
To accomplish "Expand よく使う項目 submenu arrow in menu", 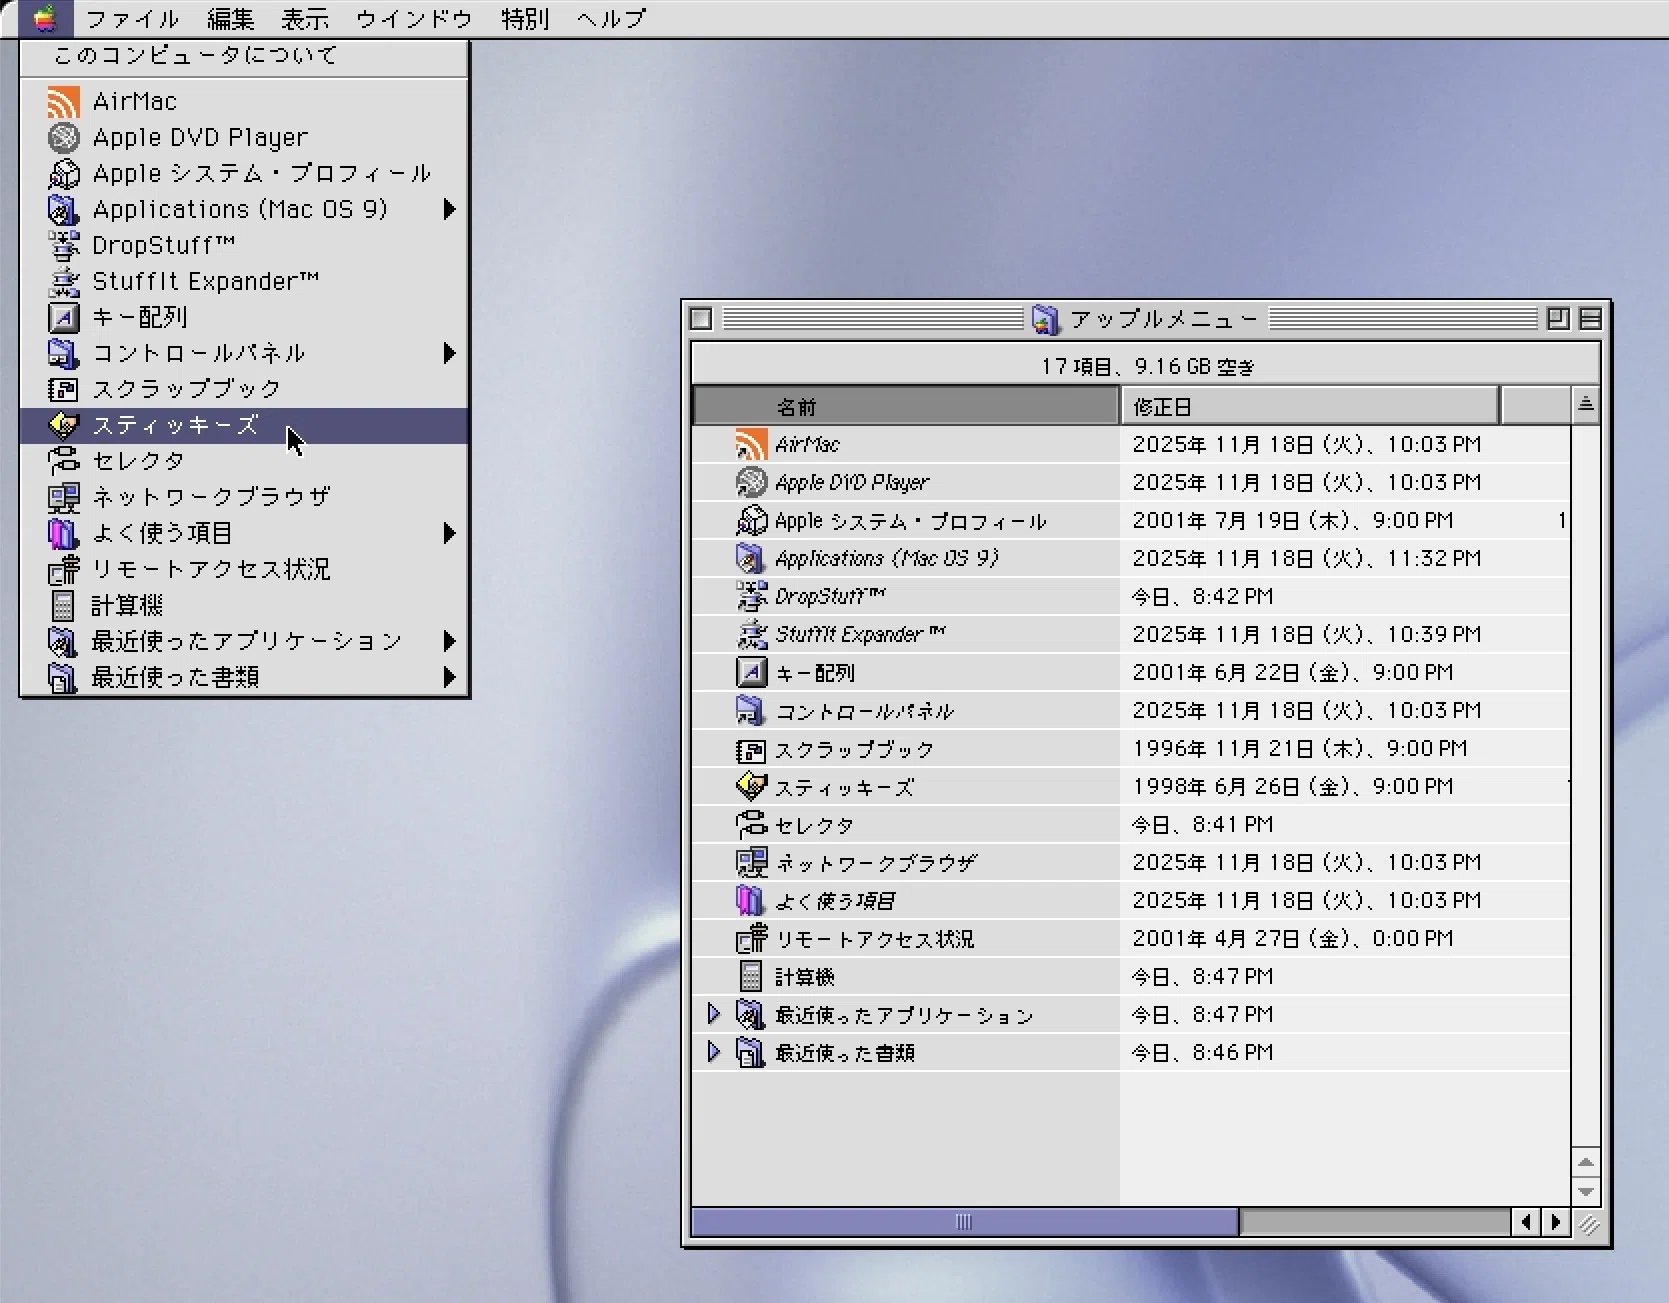I will [449, 533].
